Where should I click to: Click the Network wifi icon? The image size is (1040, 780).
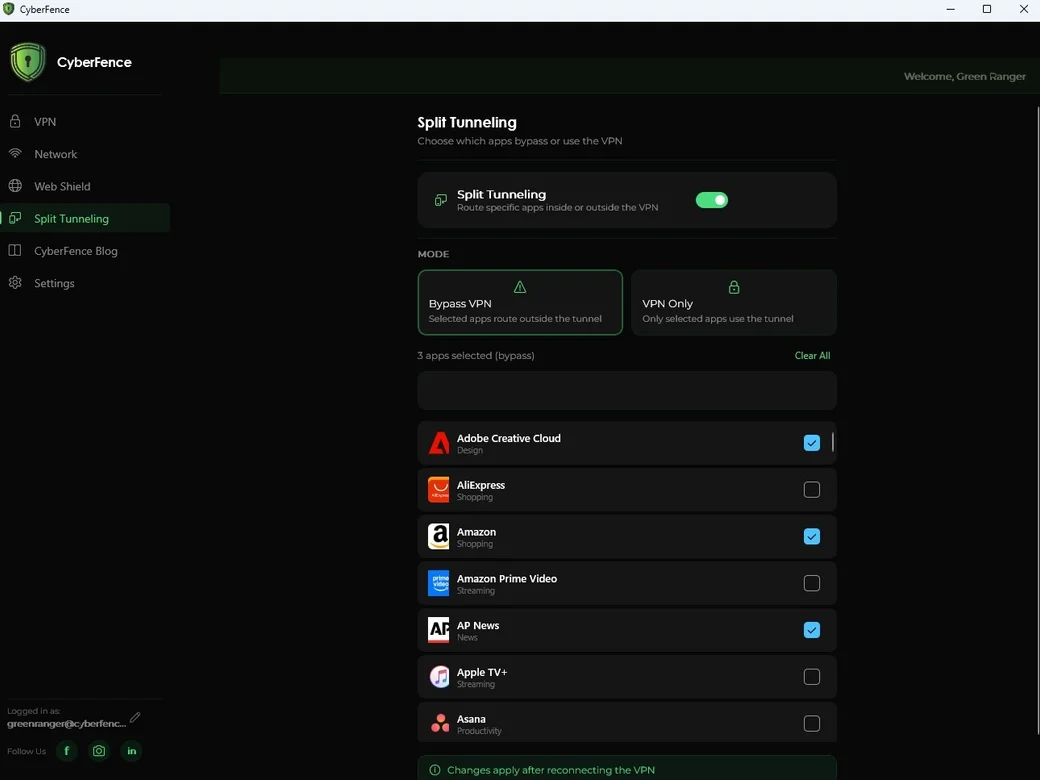click(x=15, y=153)
